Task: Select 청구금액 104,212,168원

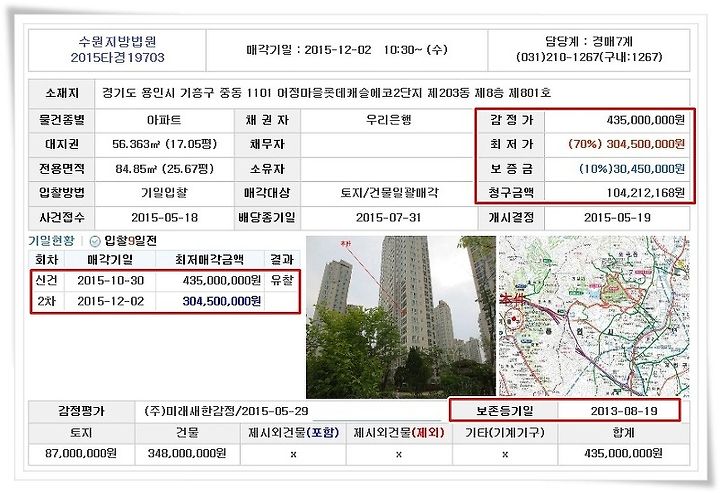Action: click(646, 193)
